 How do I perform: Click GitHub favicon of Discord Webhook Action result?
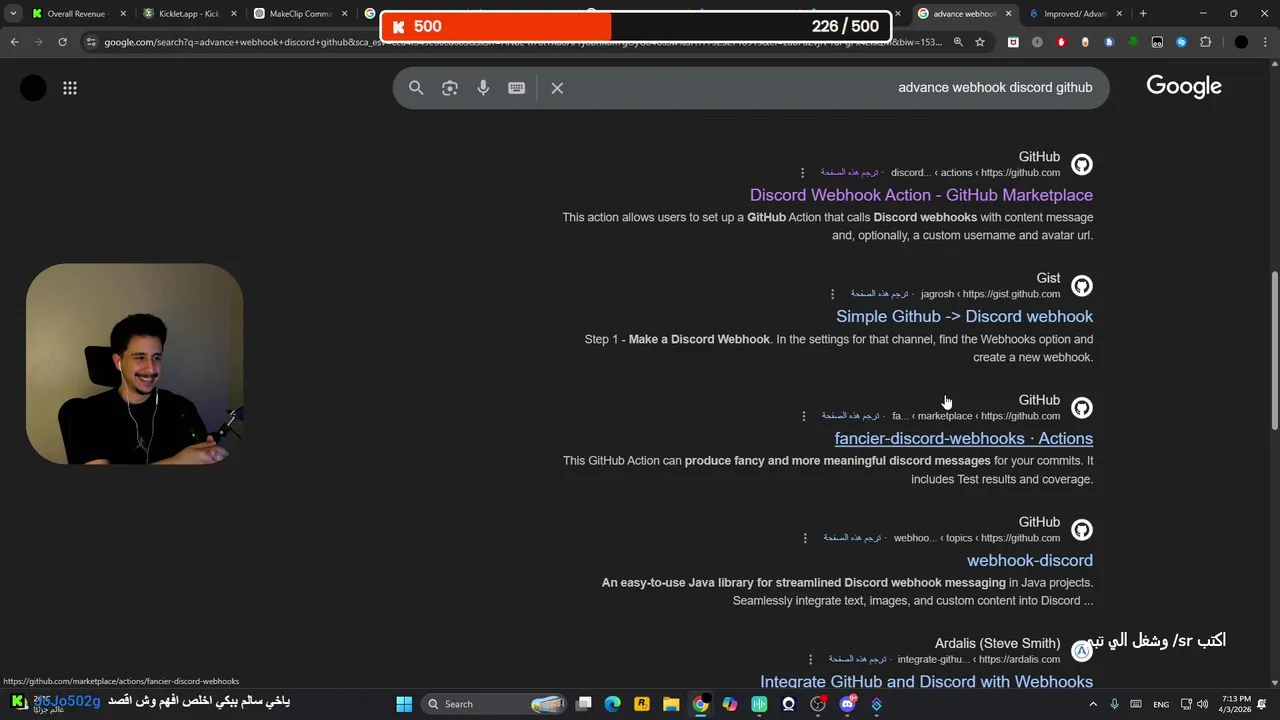1081,164
